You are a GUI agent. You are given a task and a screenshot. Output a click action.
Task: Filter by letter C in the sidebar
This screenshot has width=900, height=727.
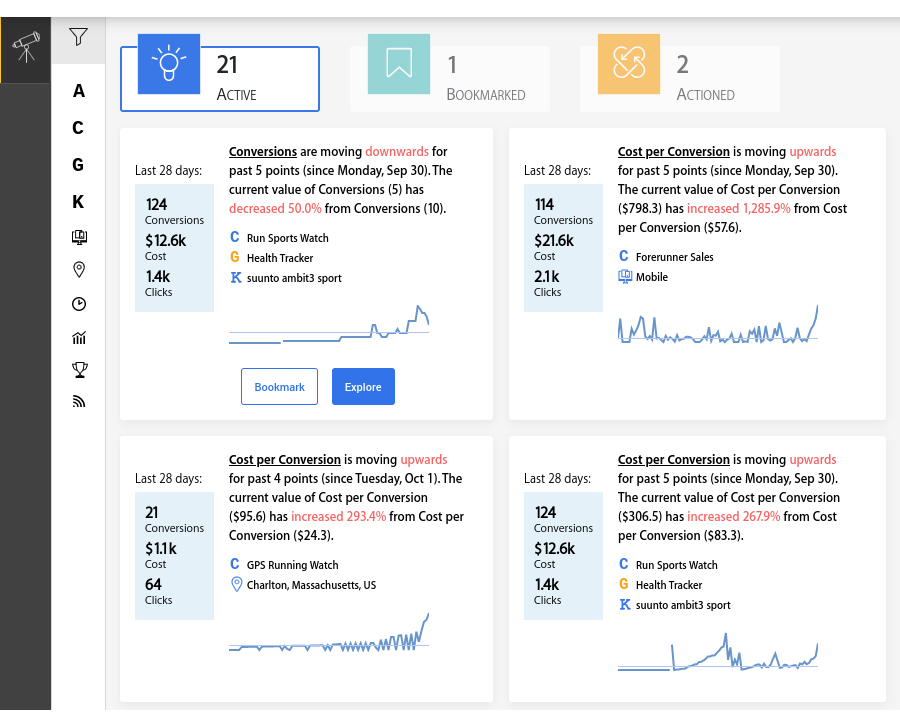pos(78,127)
